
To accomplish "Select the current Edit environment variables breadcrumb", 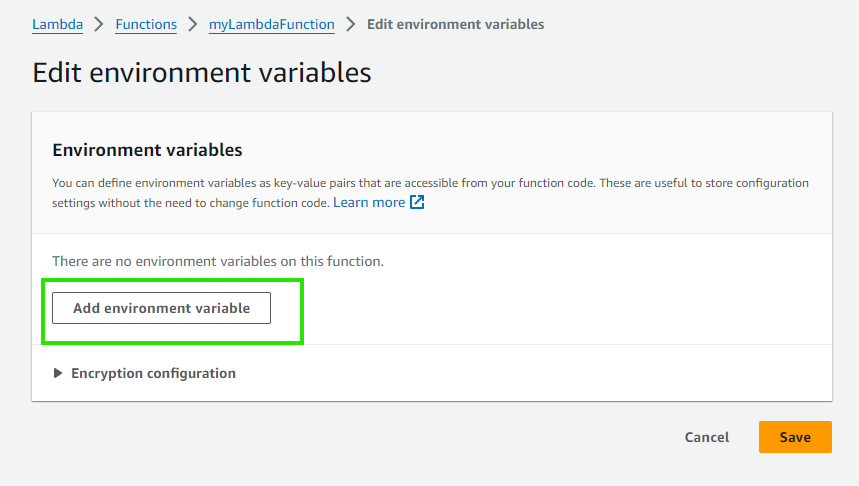I will 455,24.
